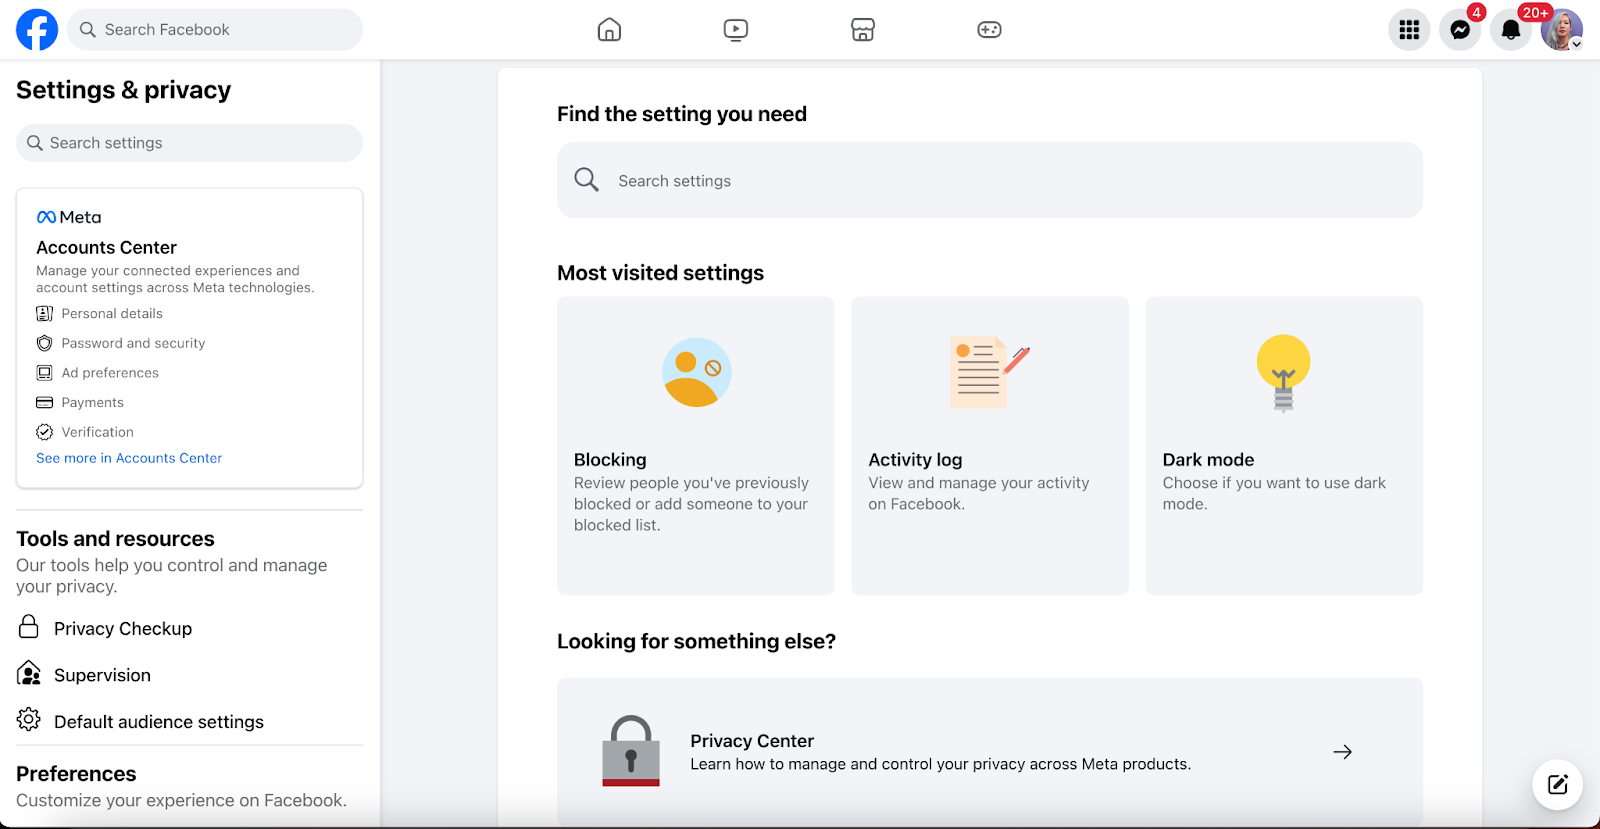1600x829 pixels.
Task: Click the Blocking person illustration
Action: click(696, 372)
